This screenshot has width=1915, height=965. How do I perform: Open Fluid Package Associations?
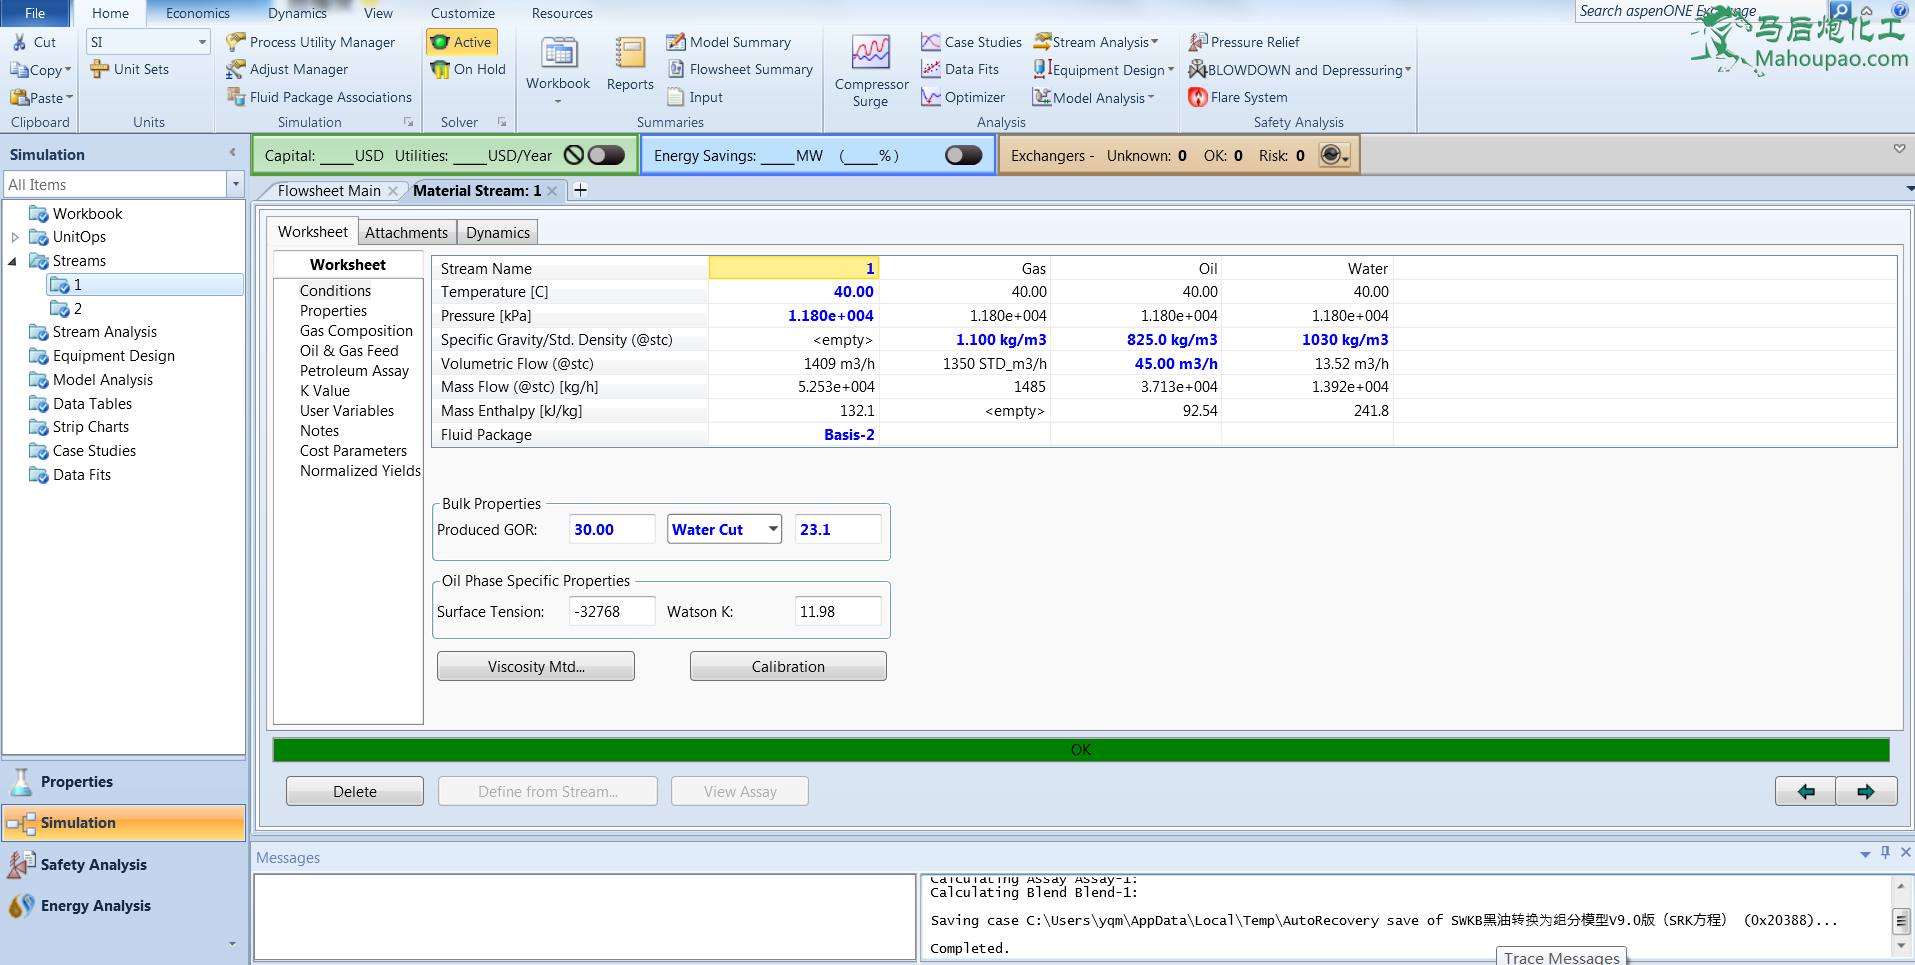click(x=319, y=97)
